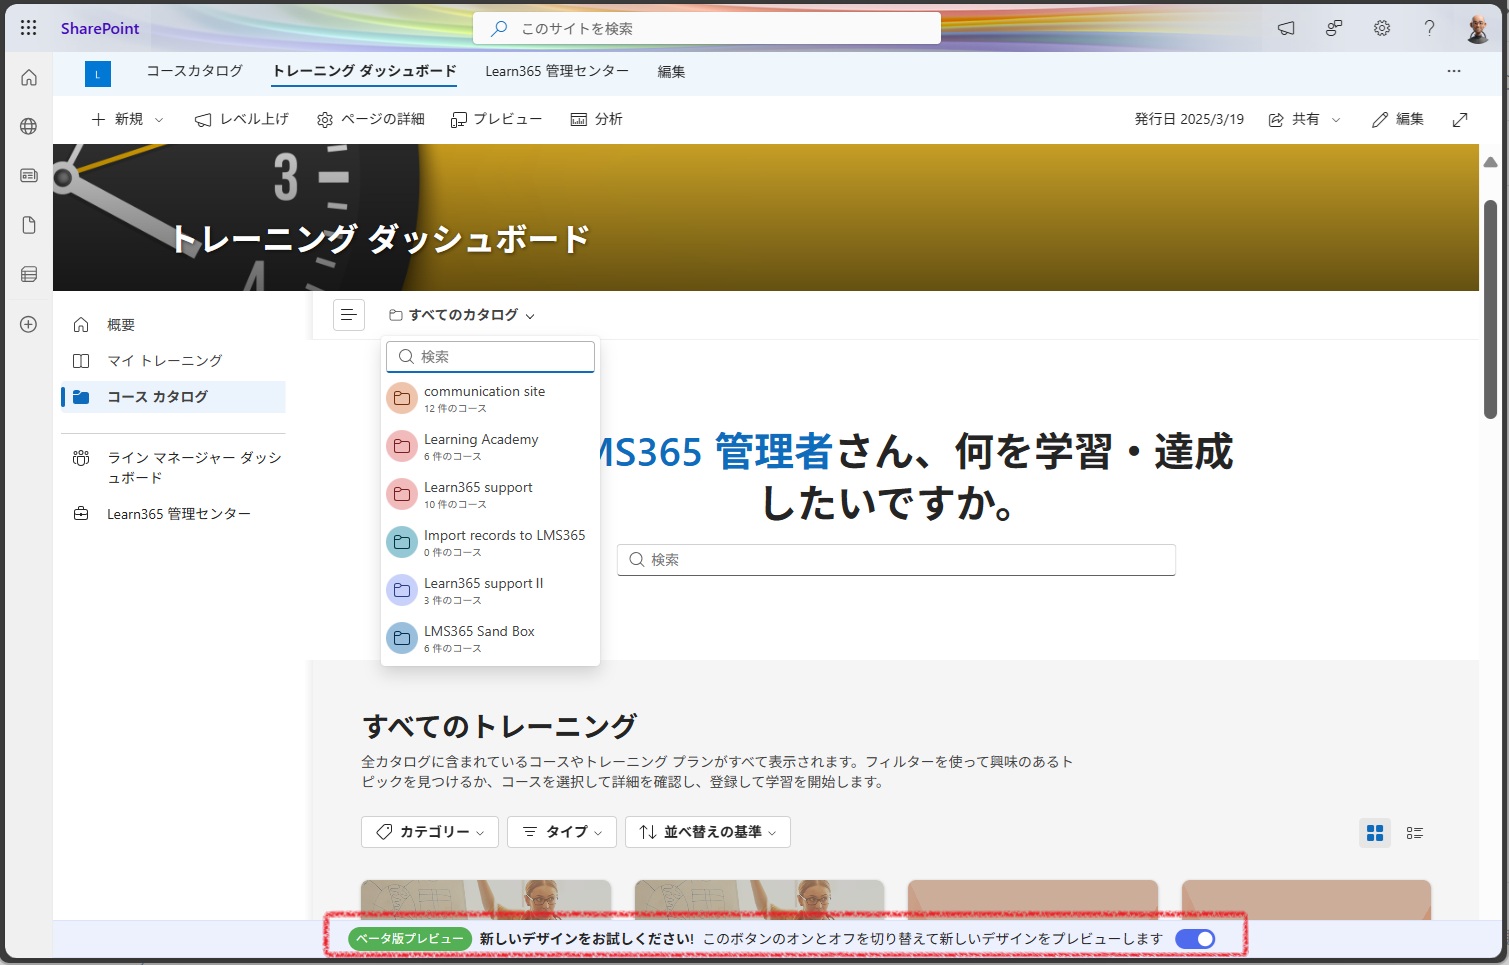The width and height of the screenshot is (1509, 965).
Task: Select Import records to LMS365 entry
Action: 490,542
